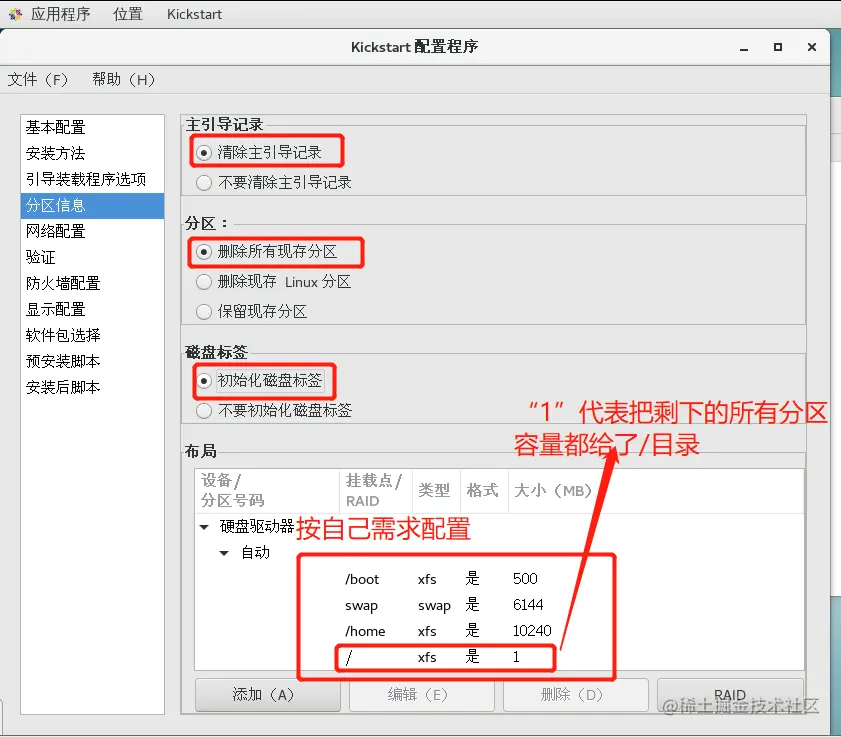This screenshot has width=841, height=737.
Task: Select the /home partition row
Action: coord(499,631)
